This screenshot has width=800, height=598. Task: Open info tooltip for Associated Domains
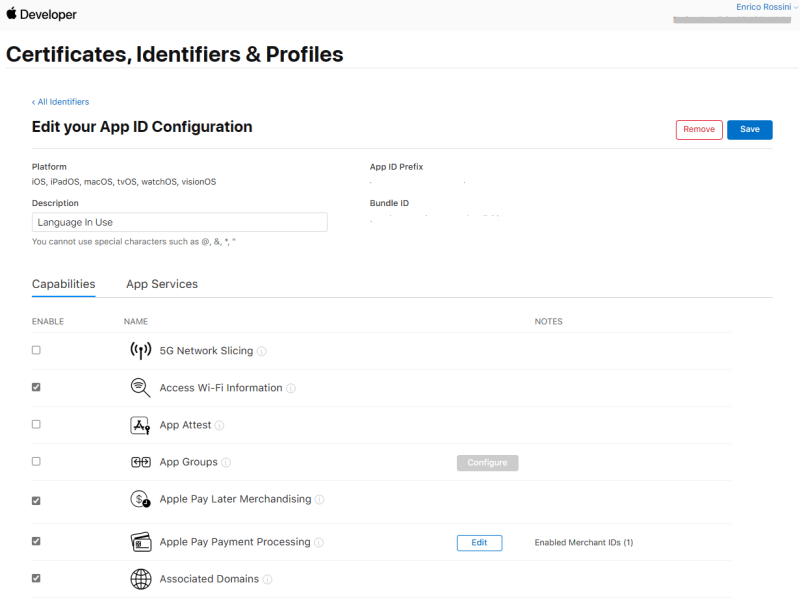point(267,579)
